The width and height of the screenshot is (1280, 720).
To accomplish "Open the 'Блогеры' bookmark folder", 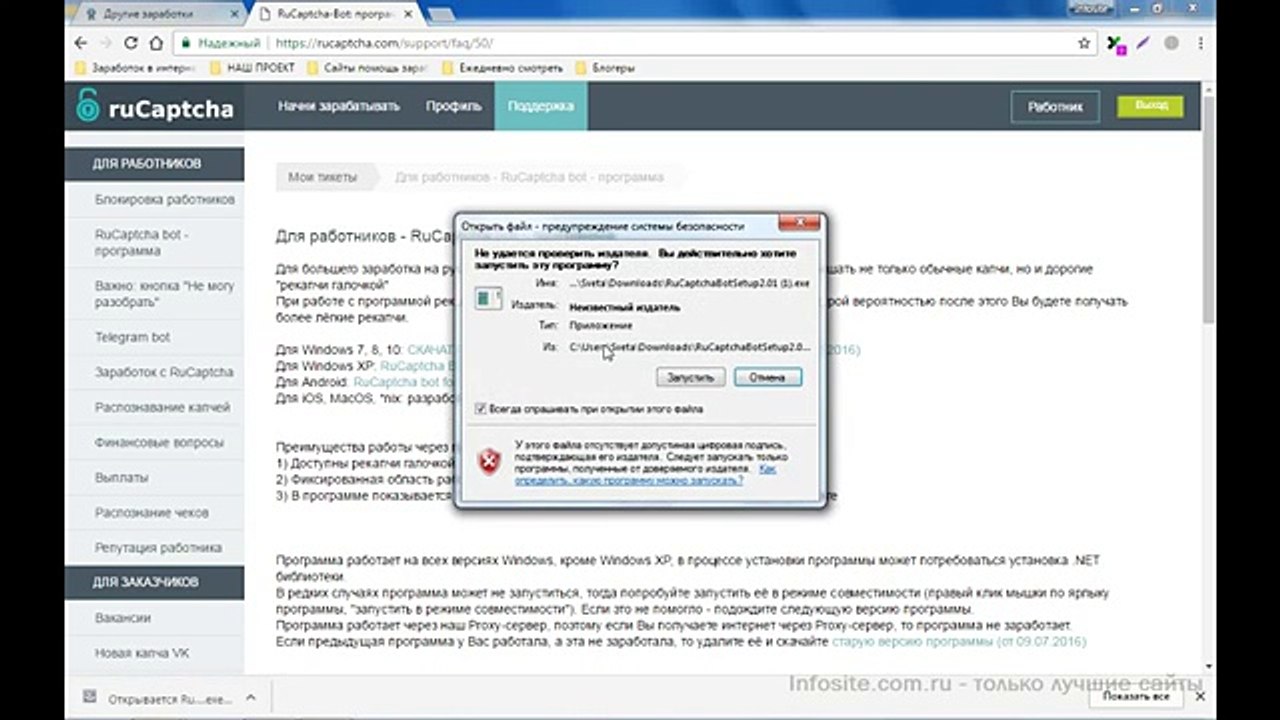I will point(604,69).
